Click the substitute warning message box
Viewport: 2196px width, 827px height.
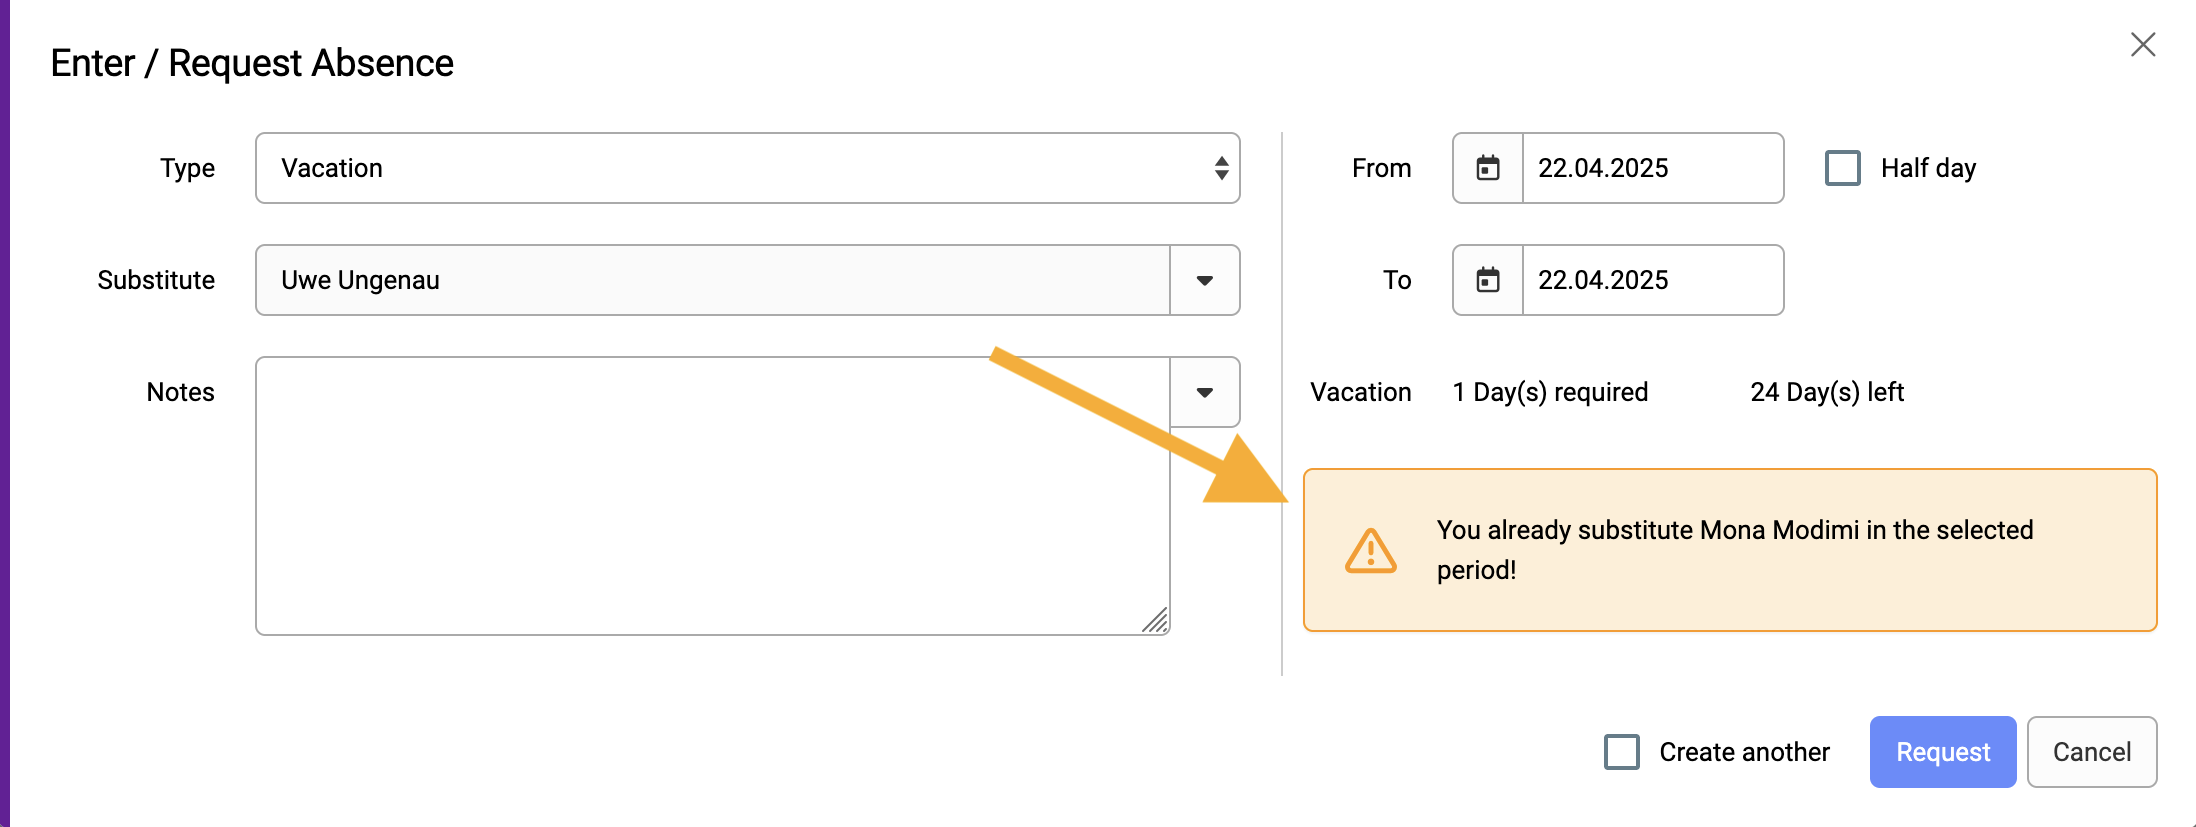click(1730, 550)
